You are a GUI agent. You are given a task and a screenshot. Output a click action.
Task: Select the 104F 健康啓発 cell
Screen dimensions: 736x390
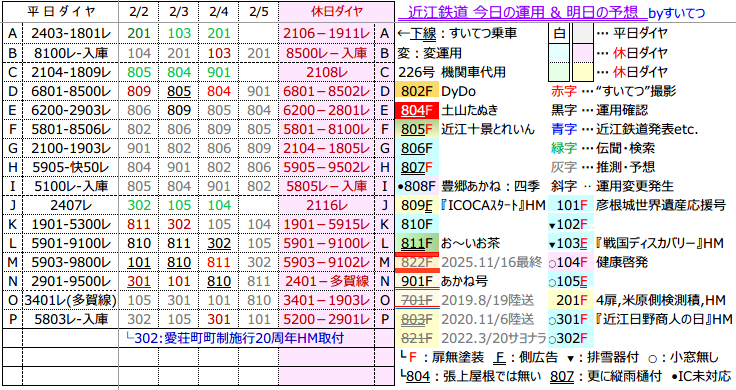[x=571, y=262]
